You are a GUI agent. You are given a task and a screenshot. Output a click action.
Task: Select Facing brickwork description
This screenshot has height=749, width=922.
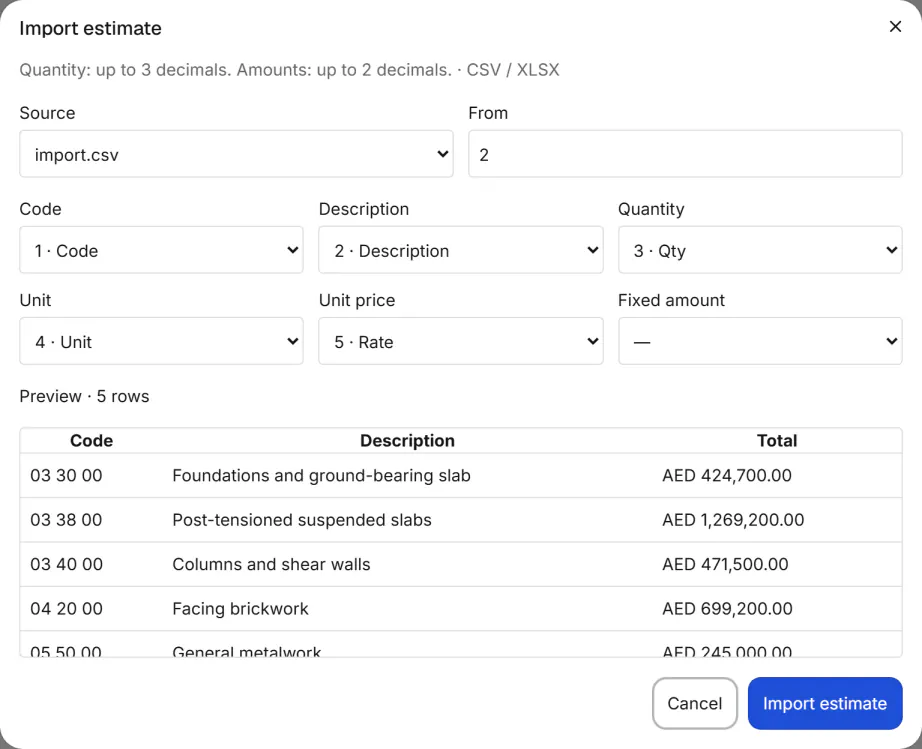[x=240, y=608]
